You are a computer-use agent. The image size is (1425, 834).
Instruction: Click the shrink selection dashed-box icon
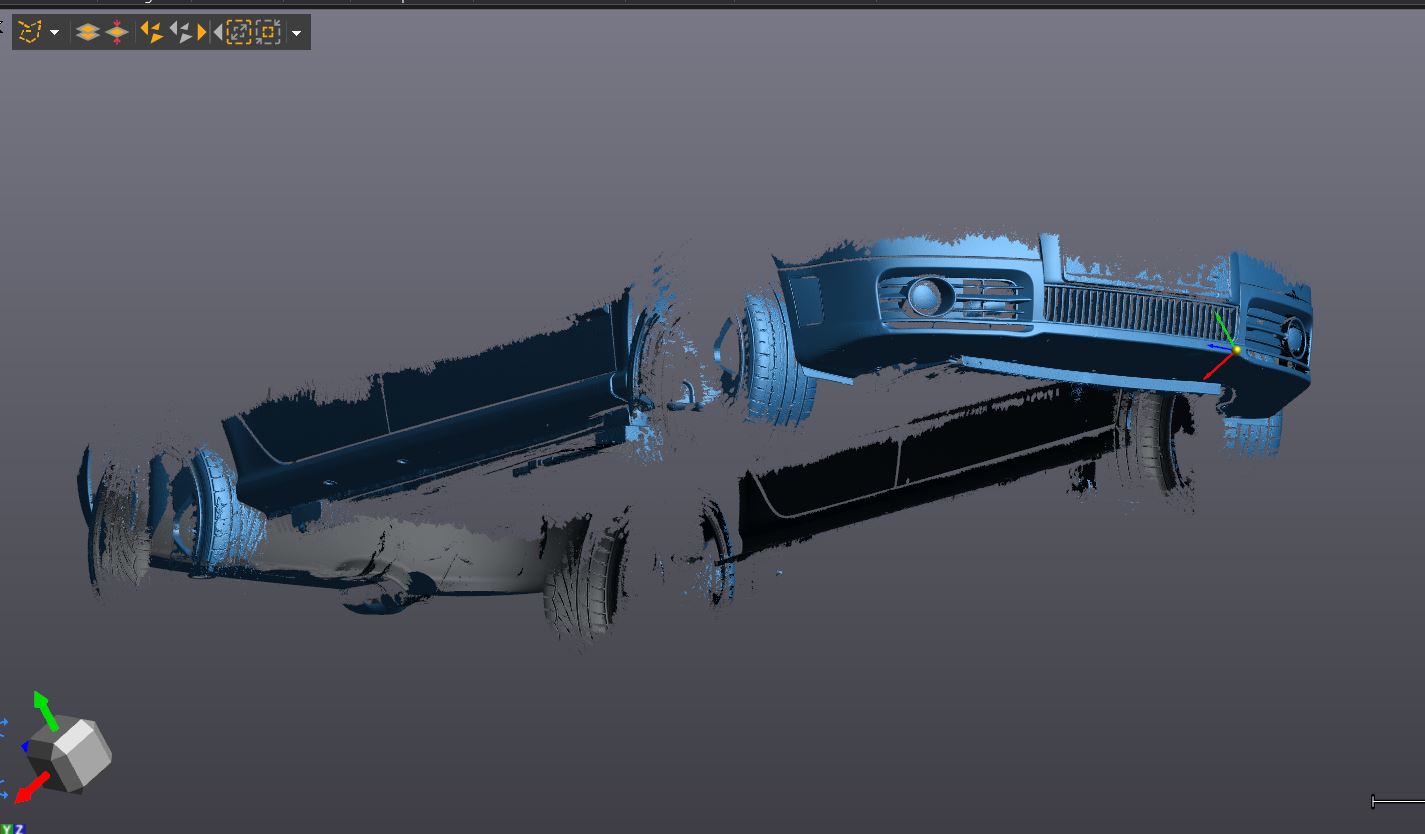pos(267,32)
